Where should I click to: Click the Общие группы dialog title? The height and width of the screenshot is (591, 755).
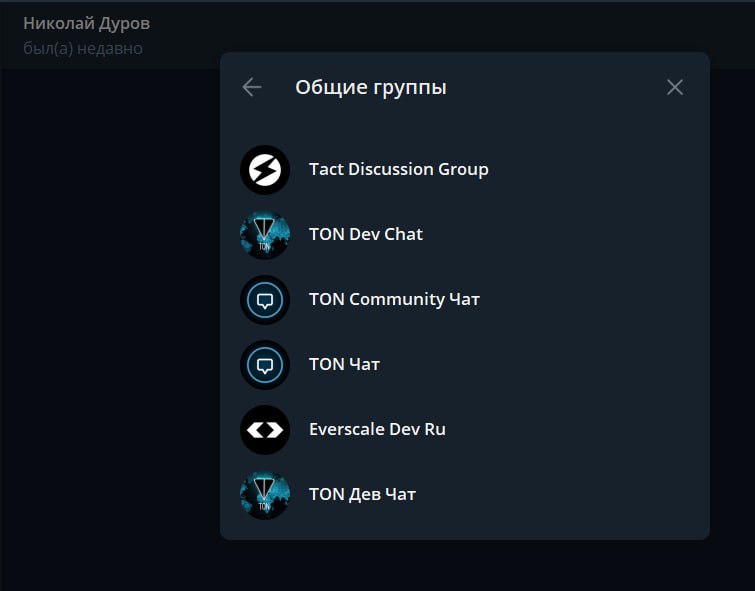(370, 87)
